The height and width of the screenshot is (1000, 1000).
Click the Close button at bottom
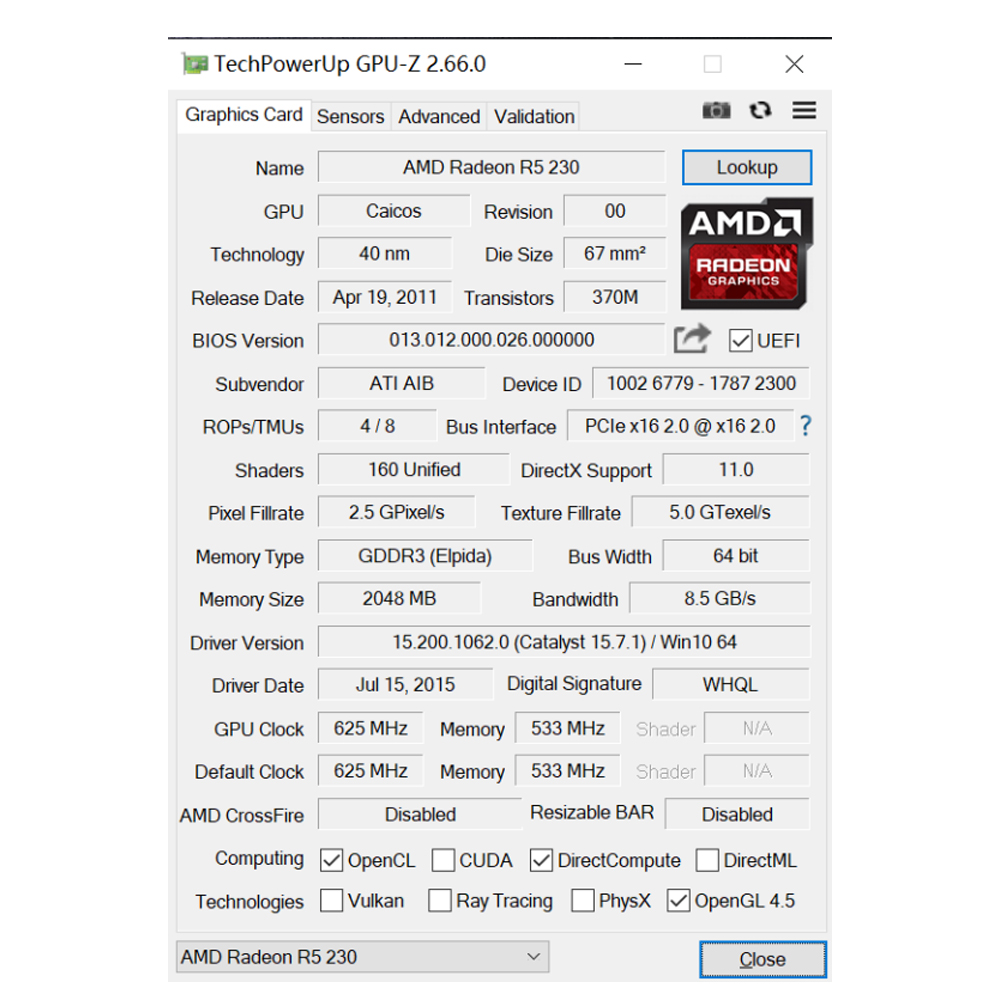763,959
